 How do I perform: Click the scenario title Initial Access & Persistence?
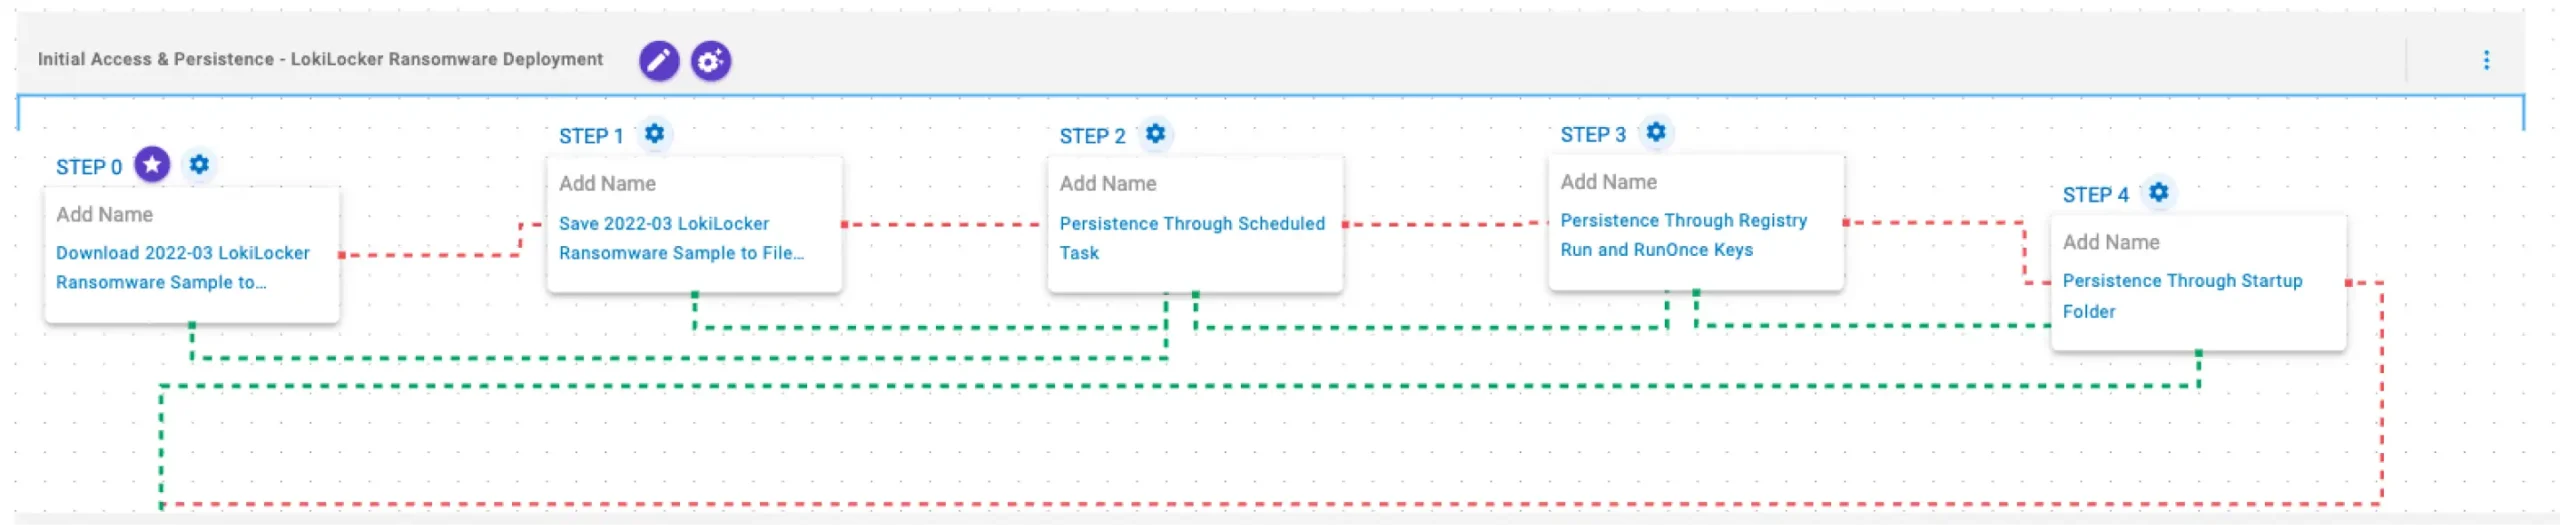click(x=320, y=60)
